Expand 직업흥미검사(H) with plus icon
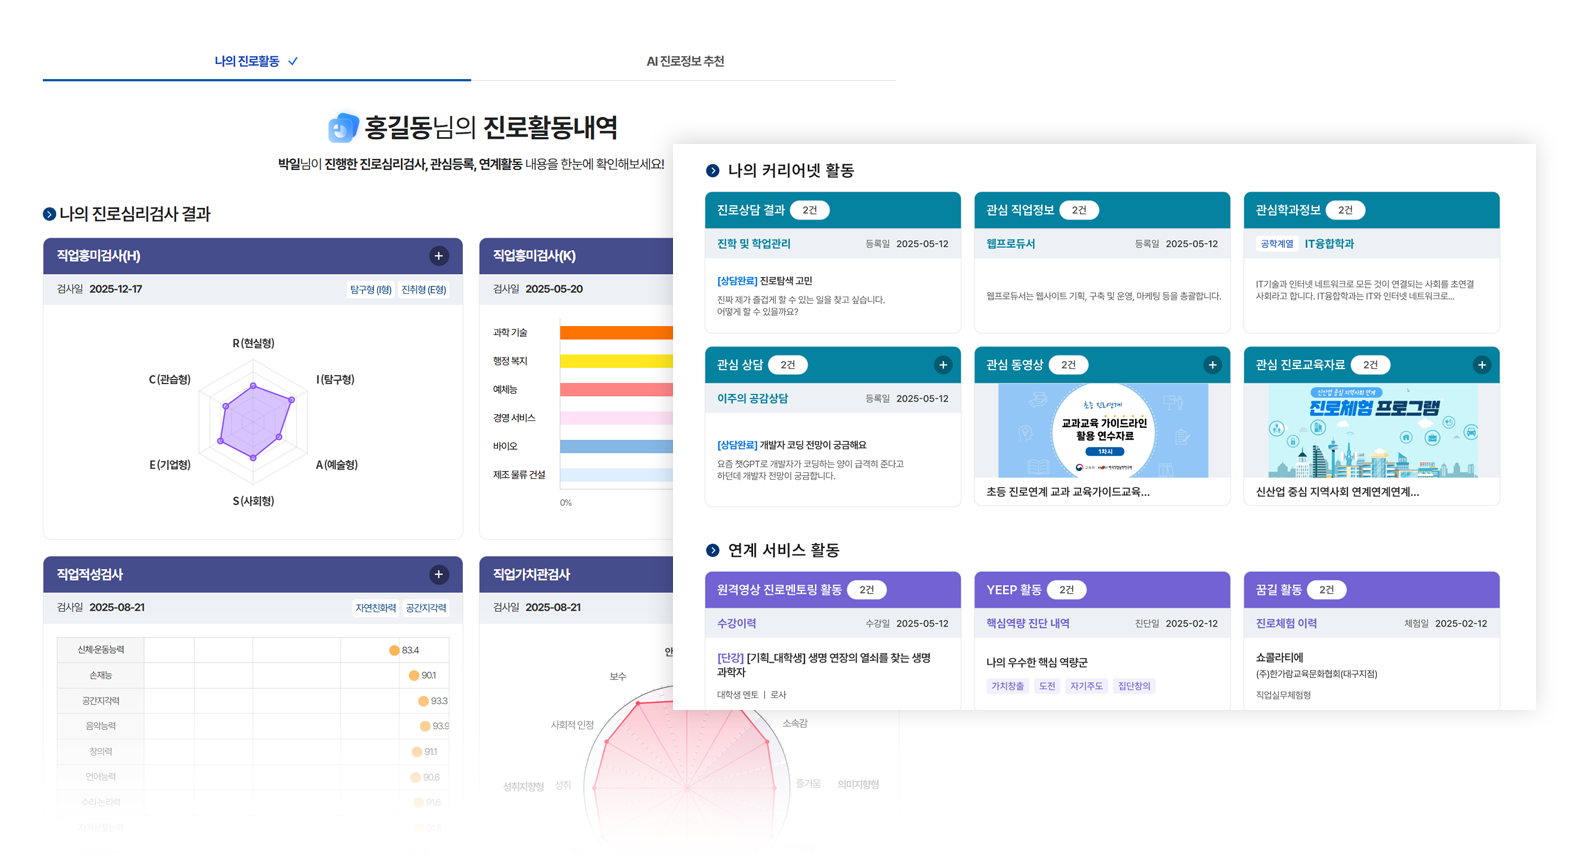Viewport: 1584px width, 854px height. (438, 256)
